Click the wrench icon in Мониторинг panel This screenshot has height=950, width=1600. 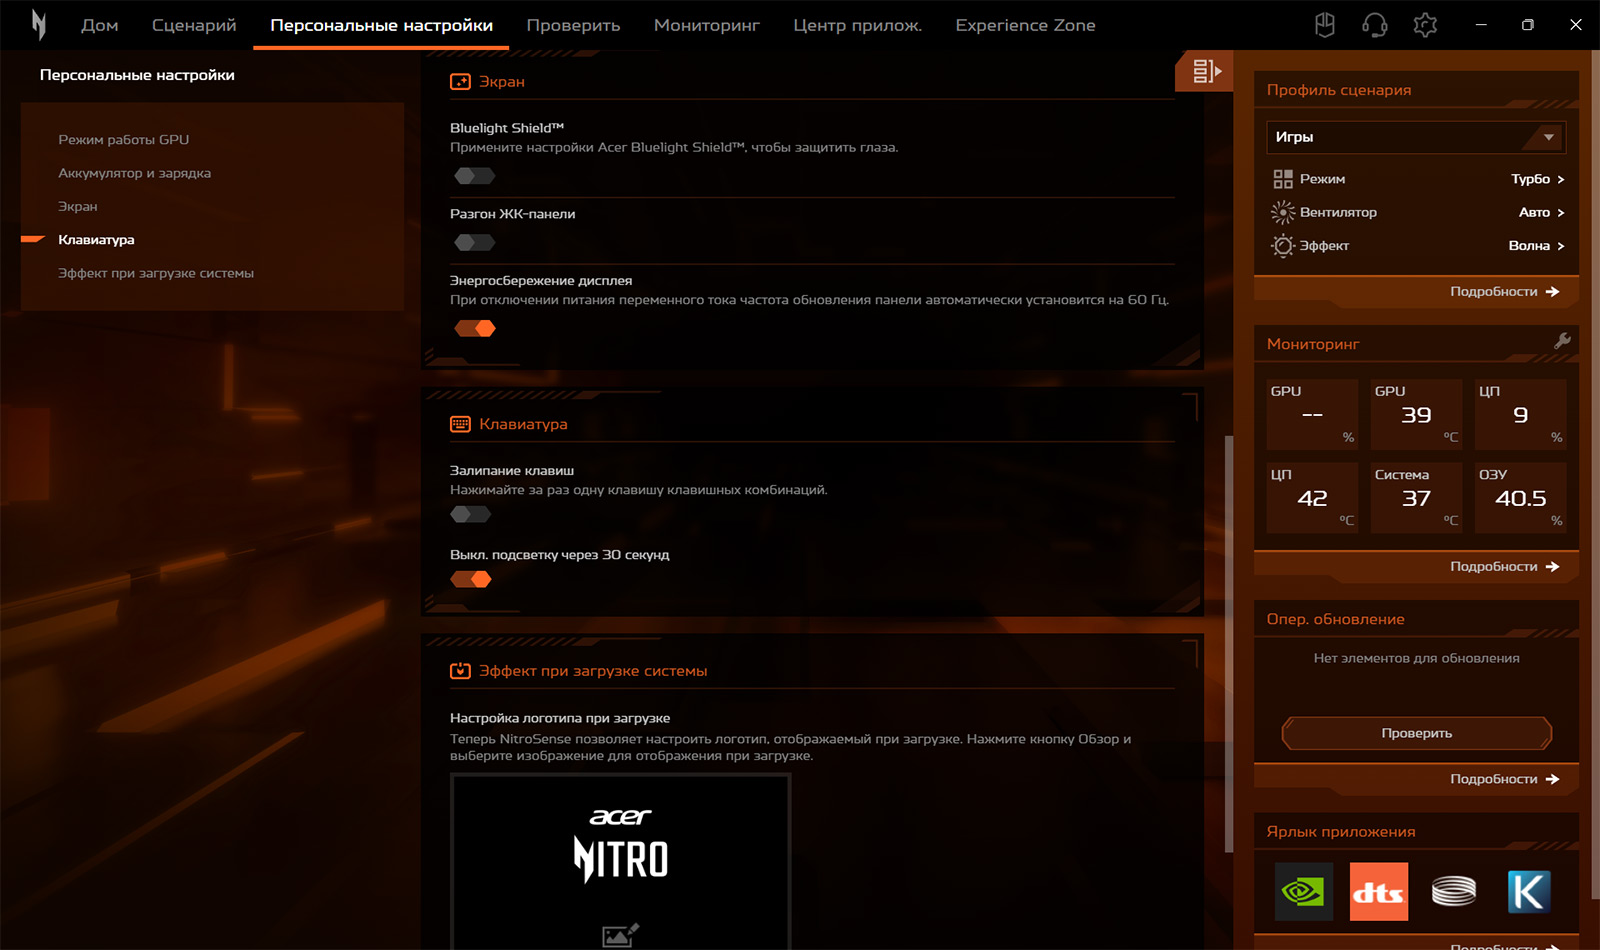pos(1562,342)
